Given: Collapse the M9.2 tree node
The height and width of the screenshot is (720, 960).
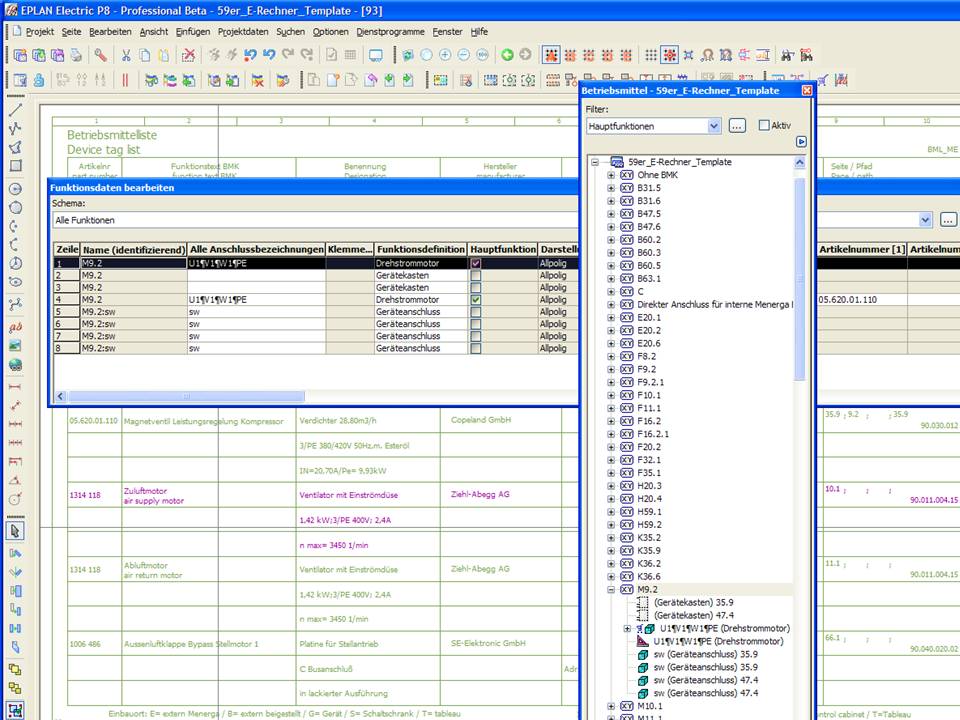Looking at the screenshot, I should tap(610, 590).
